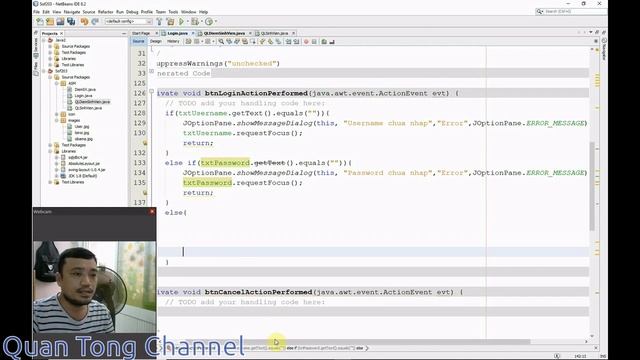Viewport: 640px width, 360px height.
Task: Click the txtPassword identifier on line 133
Action: click(225, 163)
